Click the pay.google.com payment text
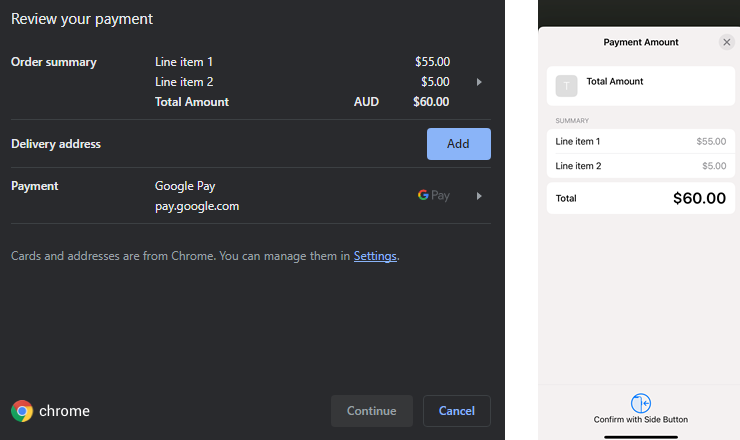740x440 pixels. [197, 206]
